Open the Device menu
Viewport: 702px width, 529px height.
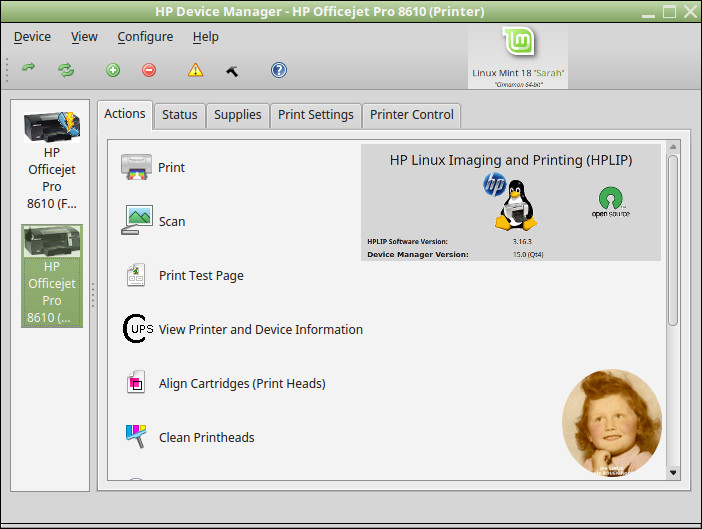point(32,37)
